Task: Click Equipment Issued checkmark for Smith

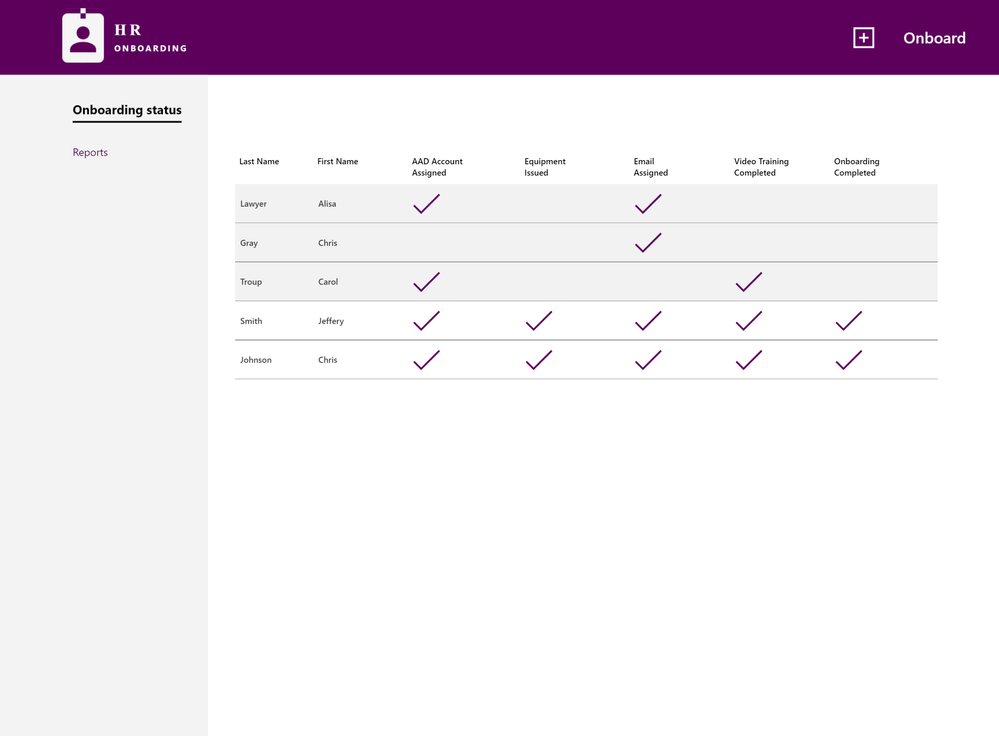Action: (538, 321)
